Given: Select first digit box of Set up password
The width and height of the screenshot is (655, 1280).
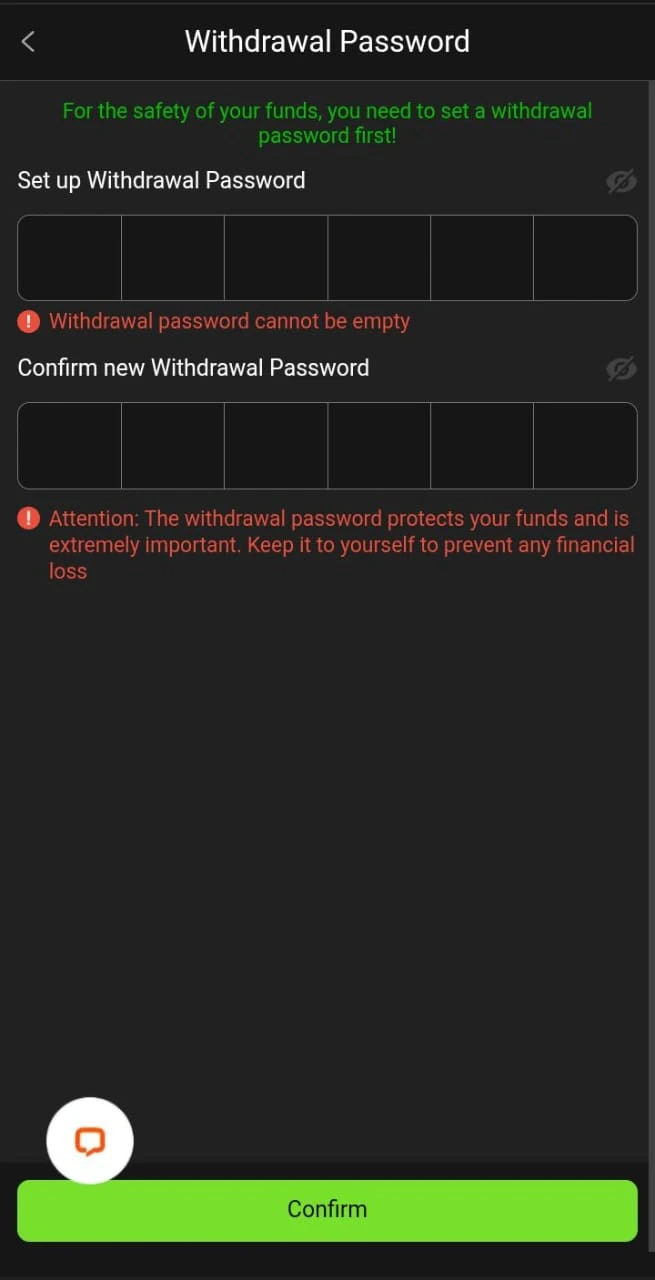Looking at the screenshot, I should pos(70,258).
